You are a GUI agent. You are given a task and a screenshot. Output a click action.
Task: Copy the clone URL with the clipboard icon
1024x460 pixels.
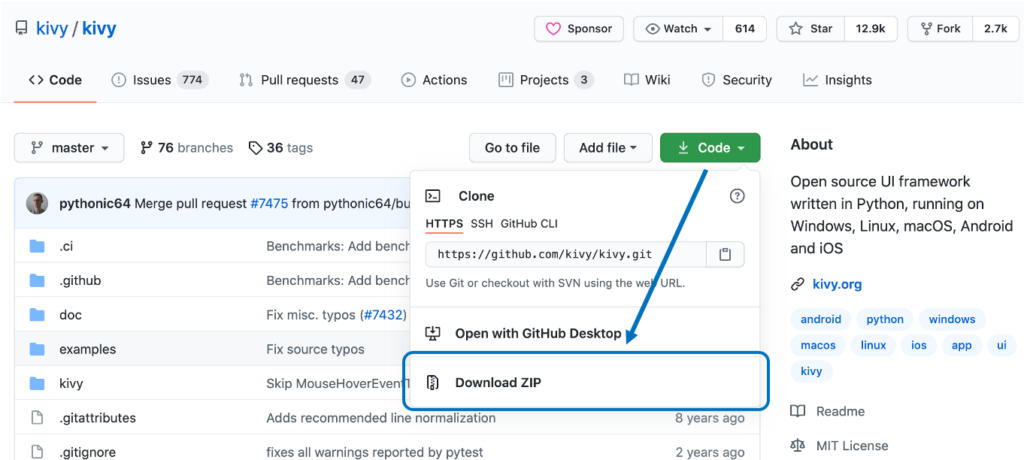pyautogui.click(x=725, y=255)
